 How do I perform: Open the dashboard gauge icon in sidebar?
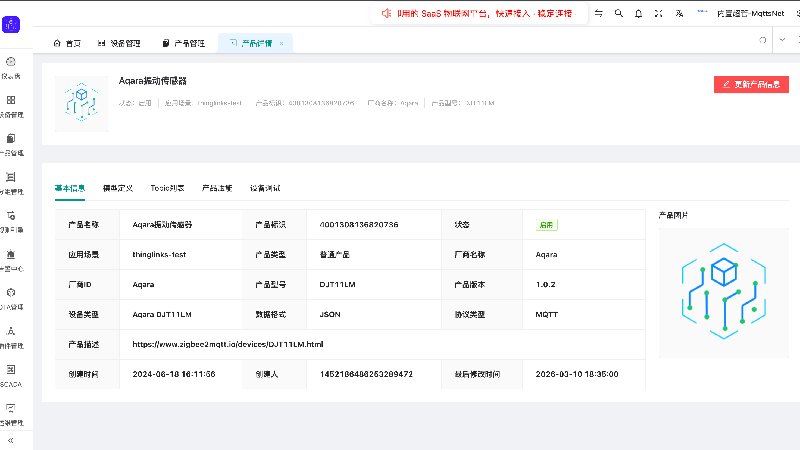click(11, 62)
